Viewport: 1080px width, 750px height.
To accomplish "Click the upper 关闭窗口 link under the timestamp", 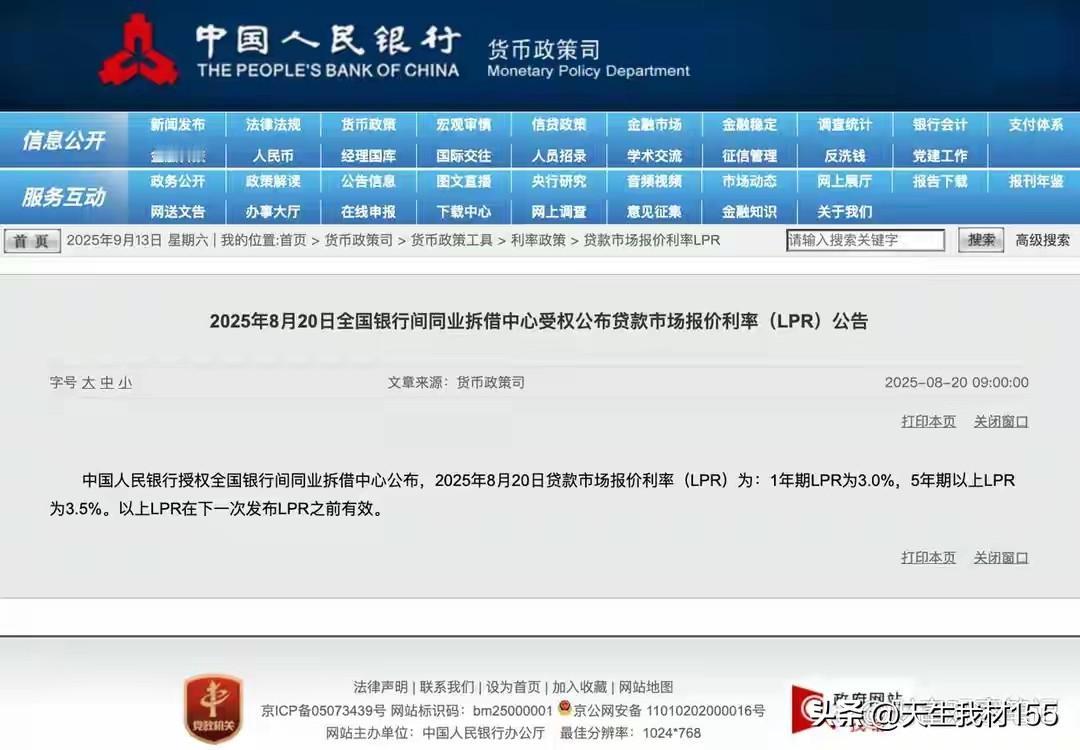I will click(1001, 421).
